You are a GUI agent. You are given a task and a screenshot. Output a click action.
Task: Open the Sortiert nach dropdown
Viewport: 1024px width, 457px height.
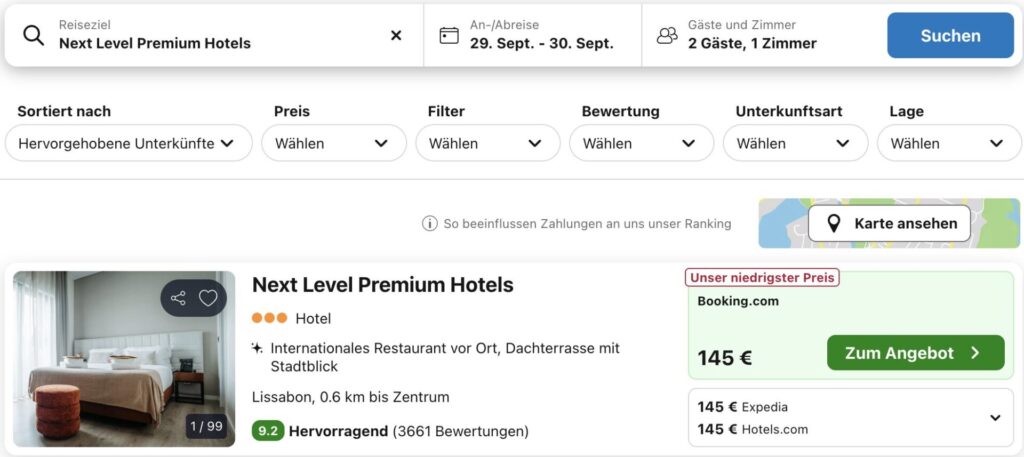pos(129,143)
